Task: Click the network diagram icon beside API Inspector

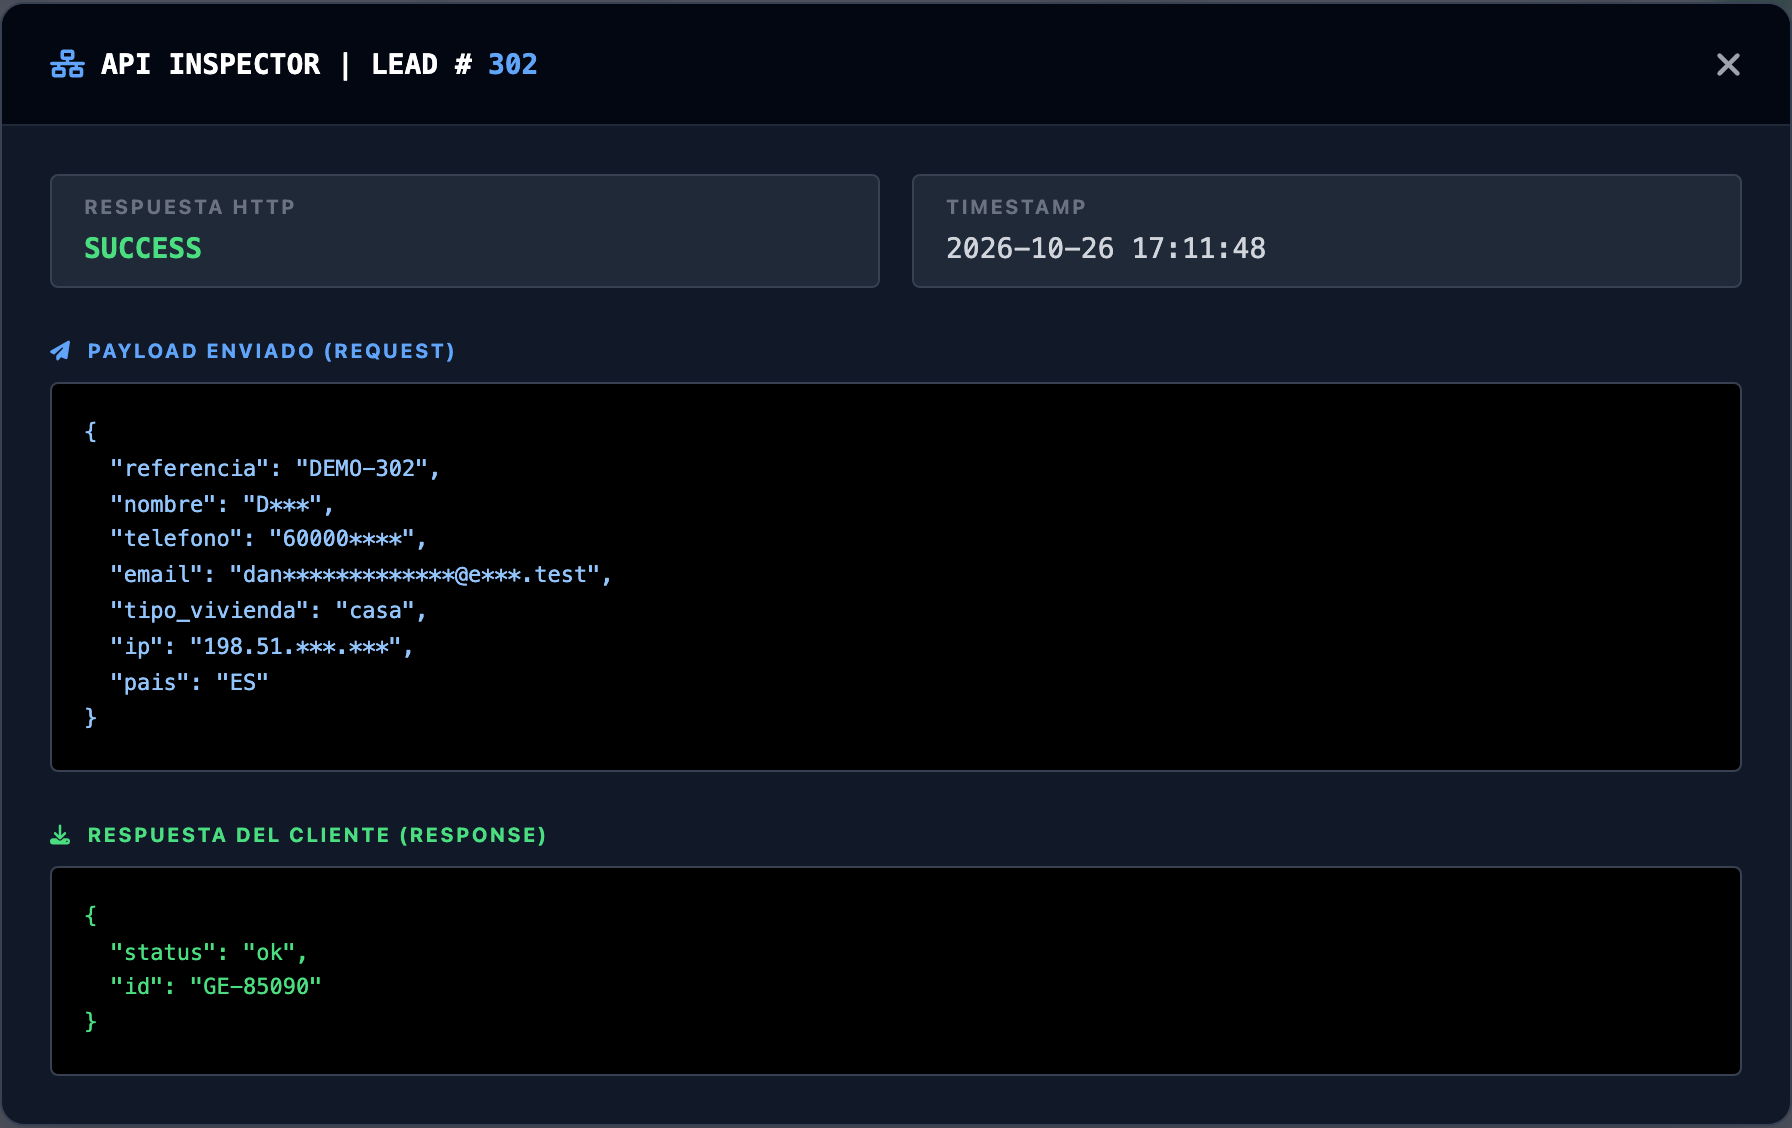Action: (67, 64)
